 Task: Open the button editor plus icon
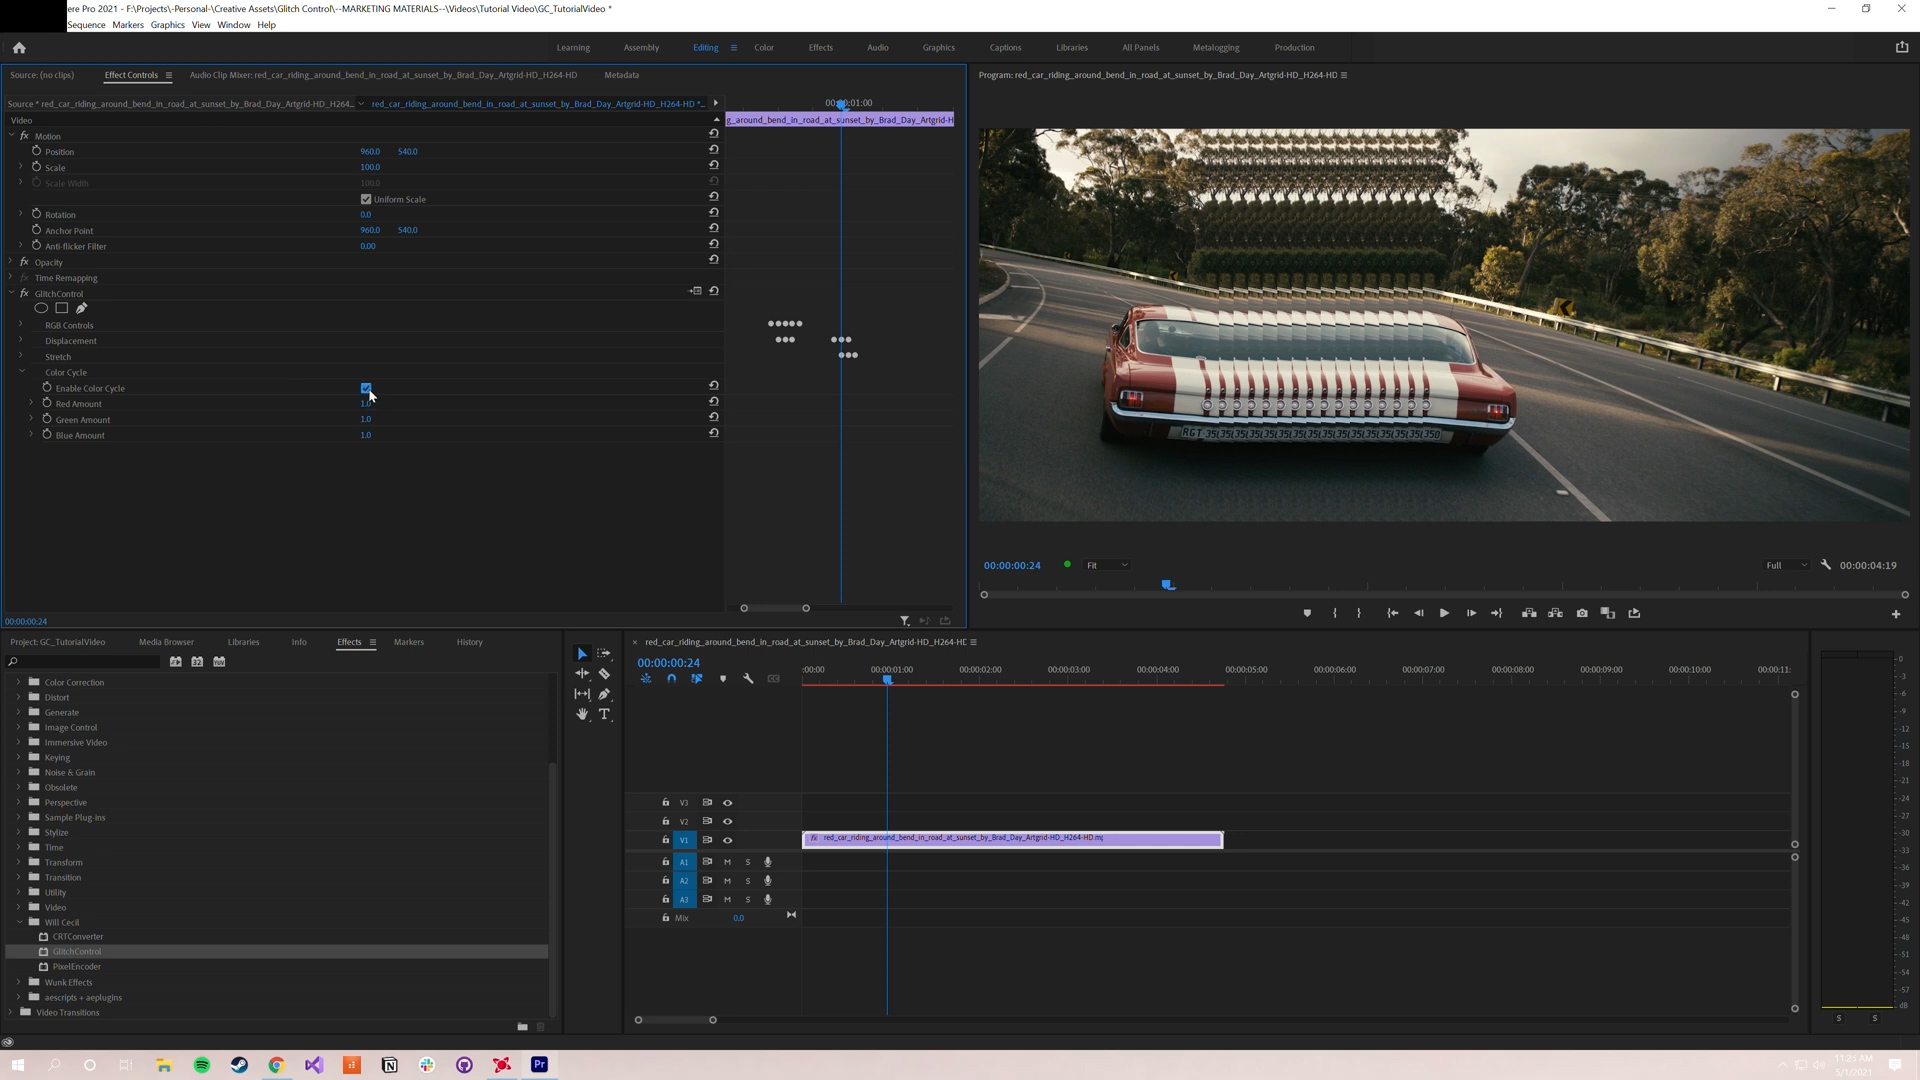[x=1896, y=615]
